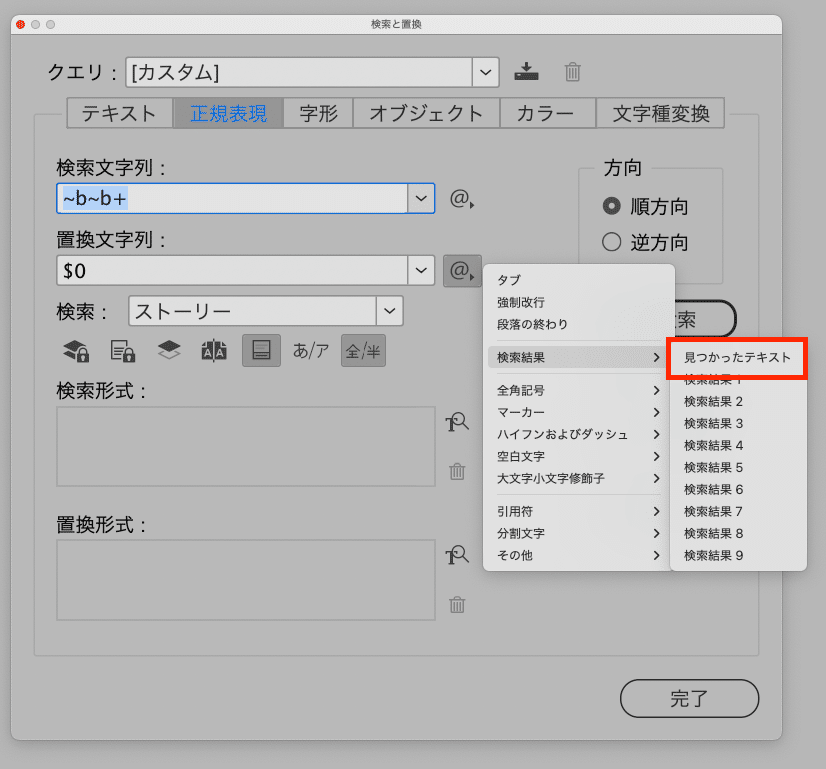Open the 置換文字列 history dropdown
The width and height of the screenshot is (826, 769).
pos(421,270)
